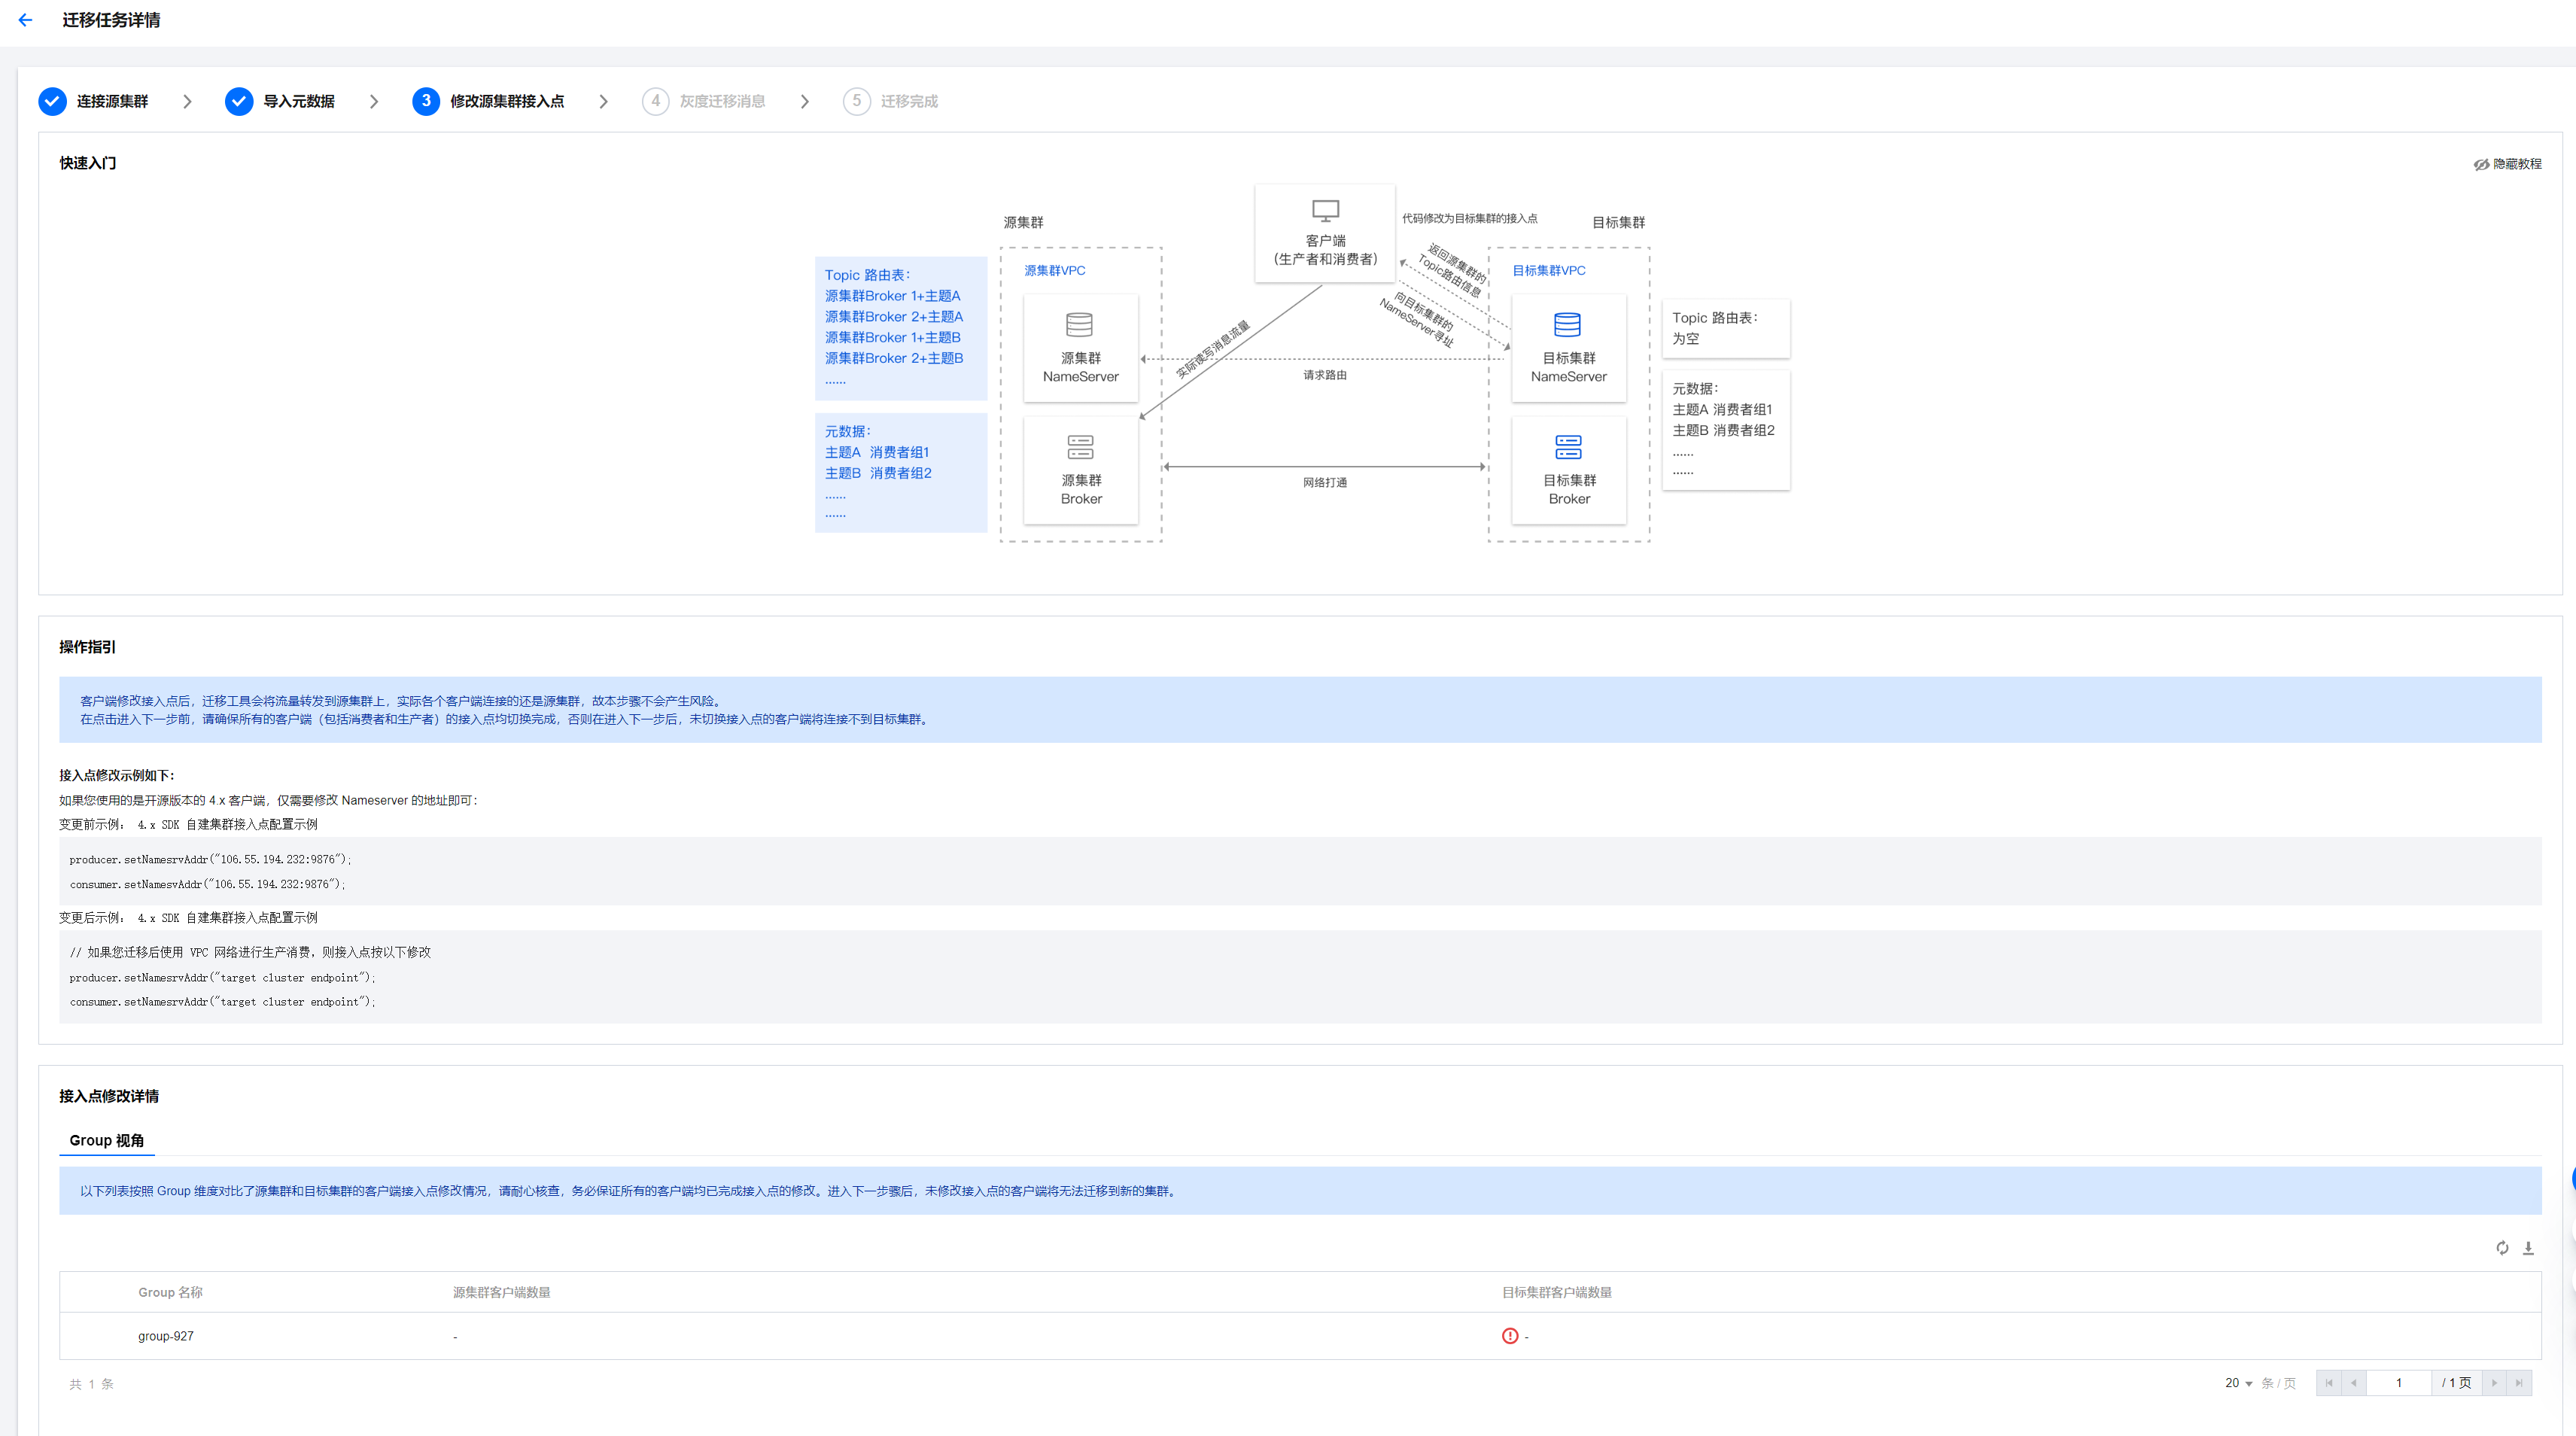Click the completed checkmark for 连接源集群 step
Image resolution: width=2576 pixels, height=1436 pixels.
tap(52, 101)
